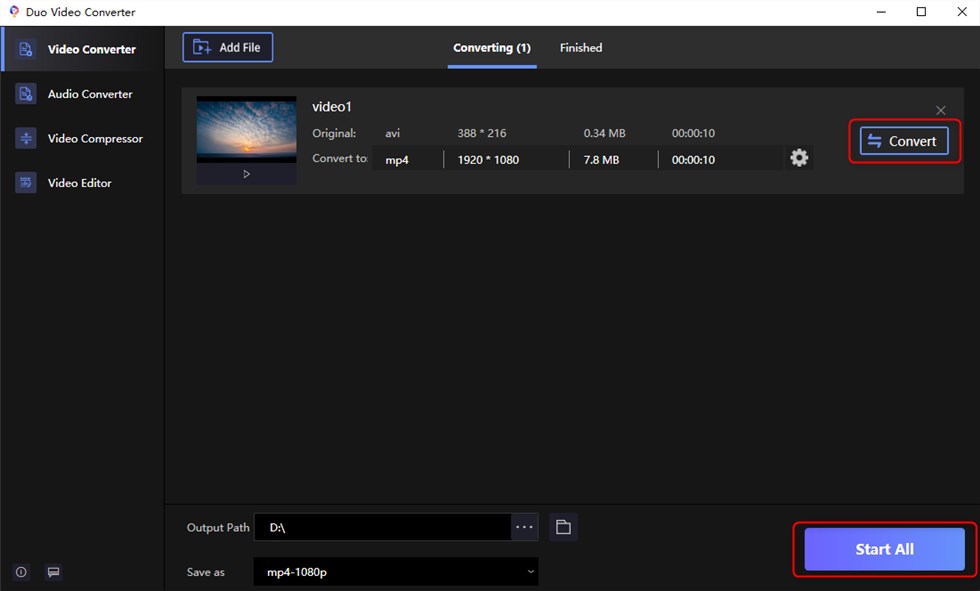Select the 7.8 MB output size value
980x591 pixels.
pyautogui.click(x=601, y=160)
